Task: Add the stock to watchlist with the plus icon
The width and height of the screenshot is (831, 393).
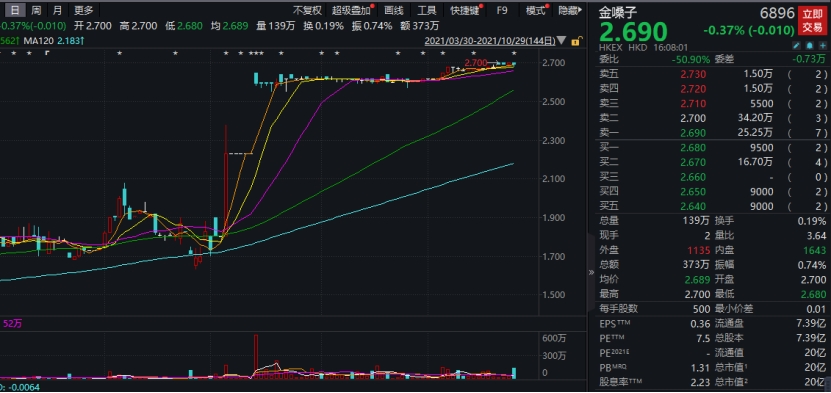Action: point(822,46)
